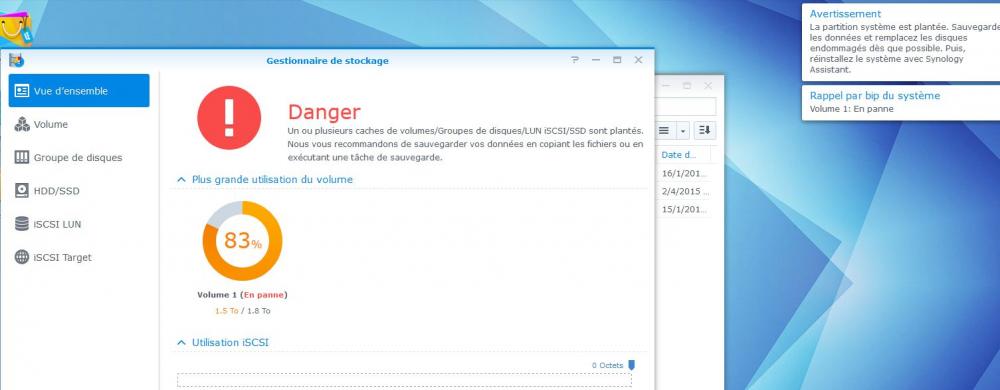The image size is (1000, 390).
Task: Click the 2/4/2015 date row
Action: [684, 191]
